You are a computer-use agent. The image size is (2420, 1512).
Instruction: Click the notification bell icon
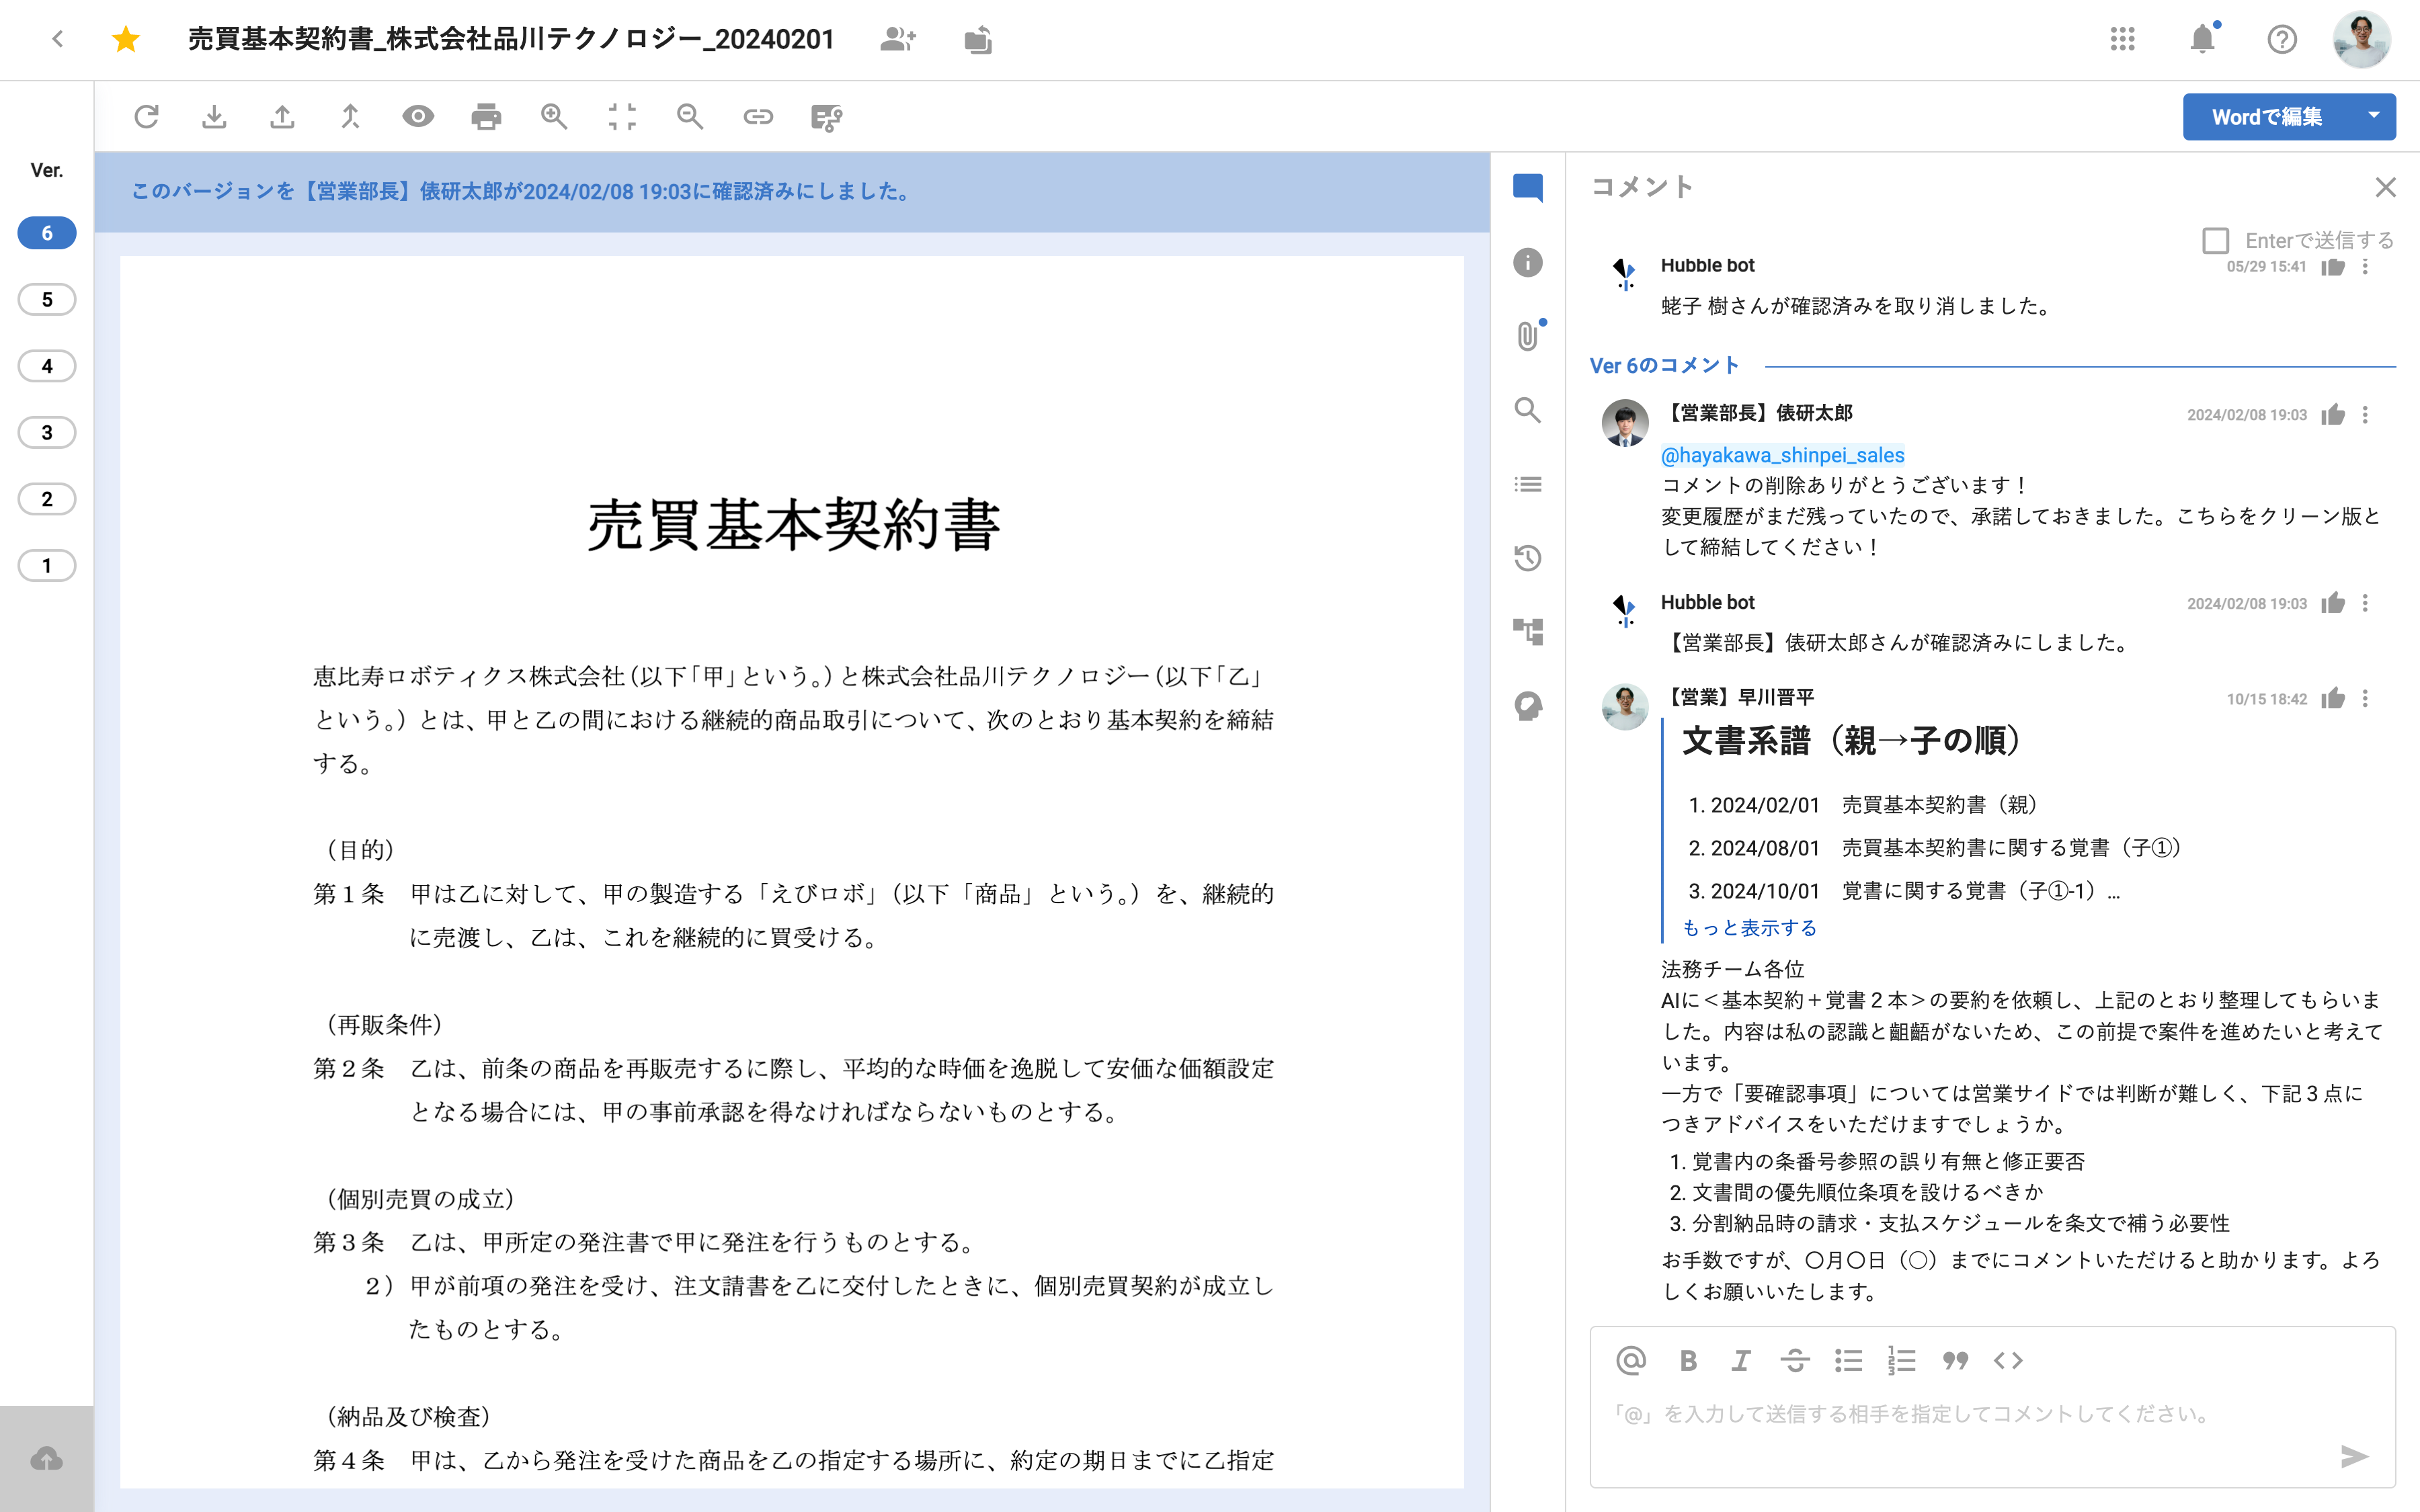tap(2201, 40)
